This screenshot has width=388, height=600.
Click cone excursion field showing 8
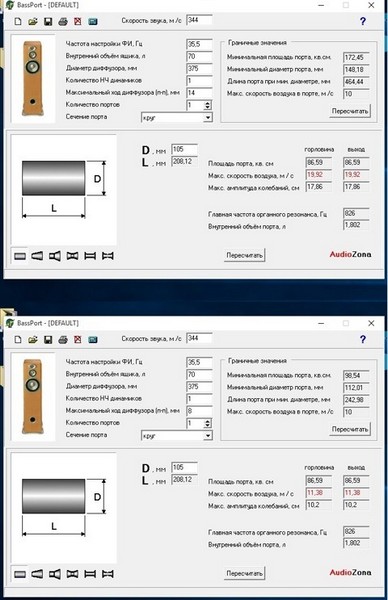coord(199,411)
